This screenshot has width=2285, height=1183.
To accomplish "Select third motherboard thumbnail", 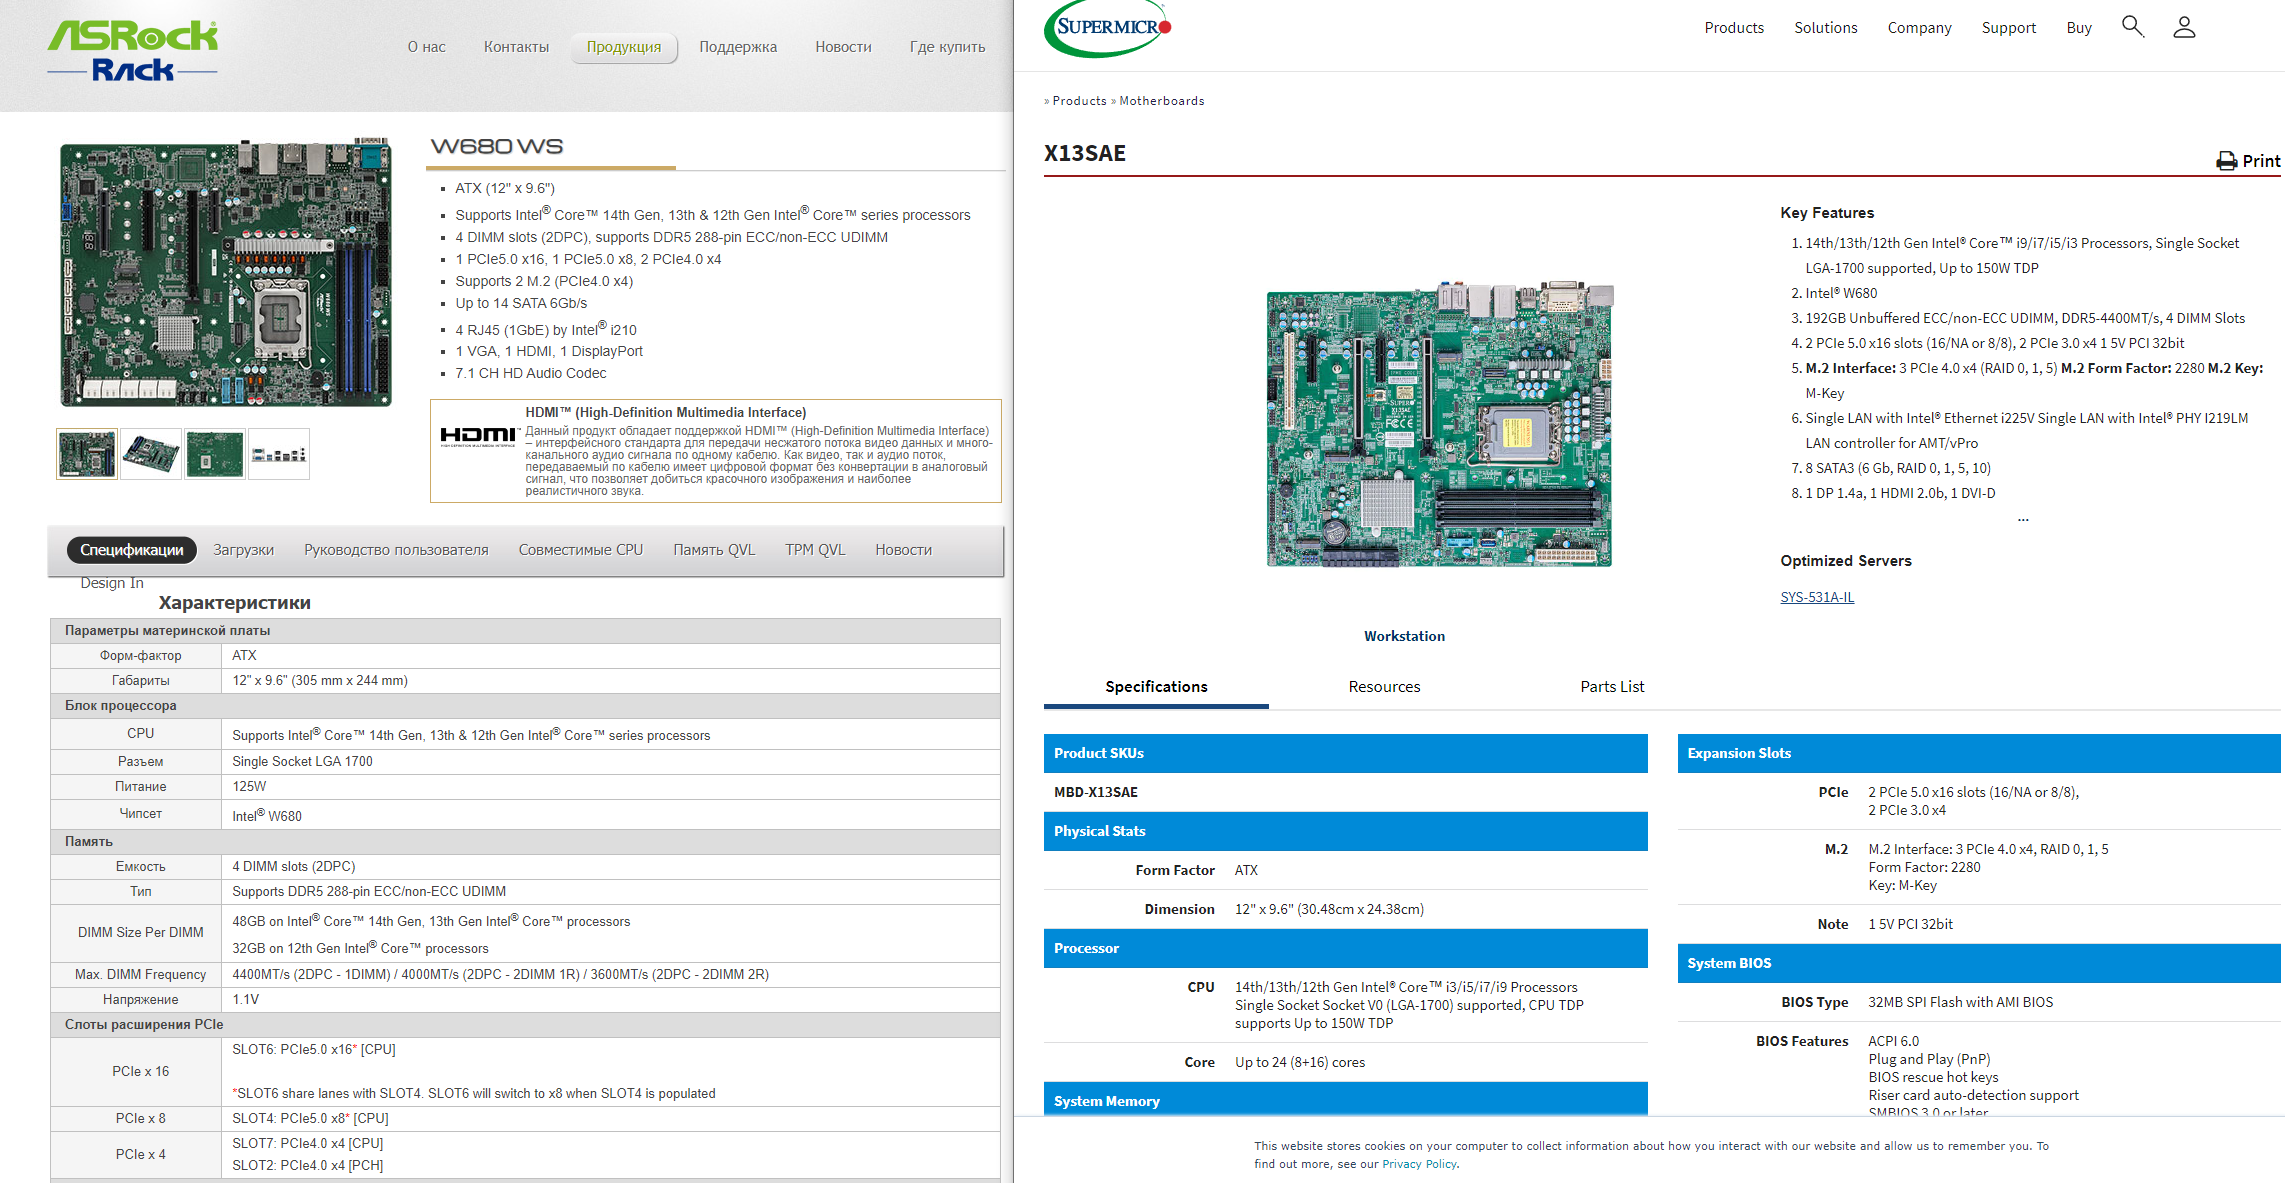I will pyautogui.click(x=214, y=454).
